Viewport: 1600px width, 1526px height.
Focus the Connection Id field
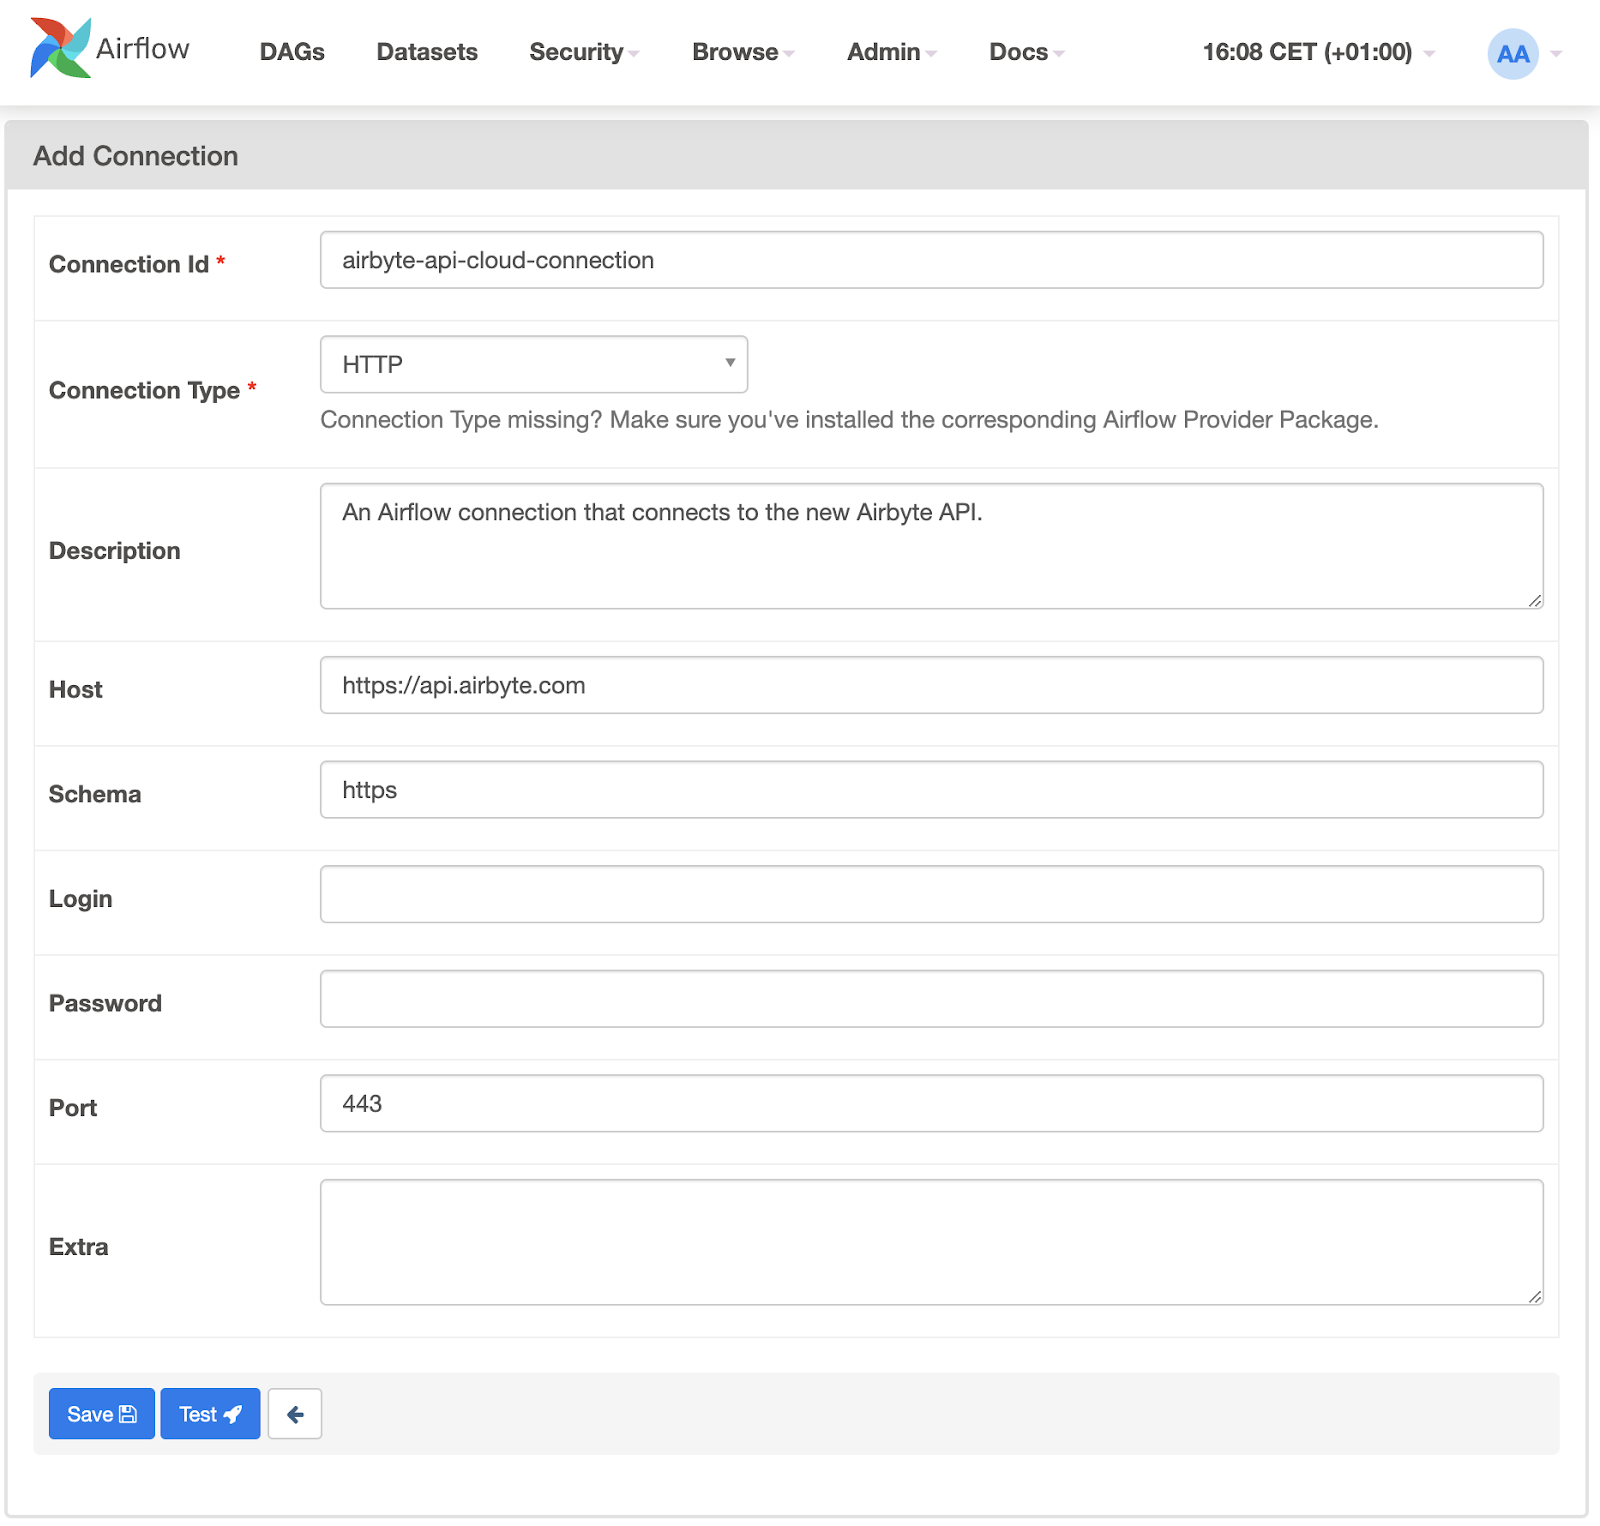coord(932,260)
